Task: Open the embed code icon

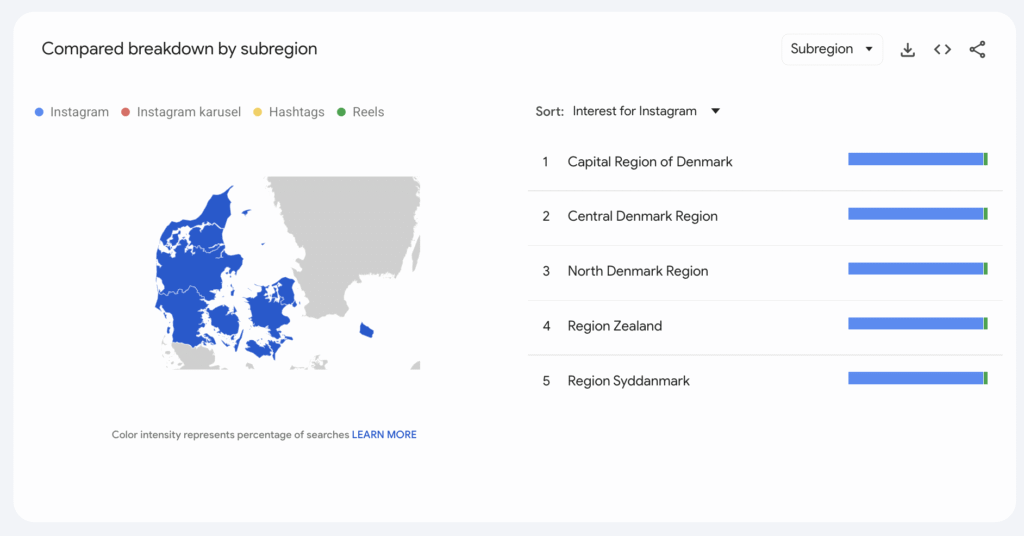Action: (942, 50)
